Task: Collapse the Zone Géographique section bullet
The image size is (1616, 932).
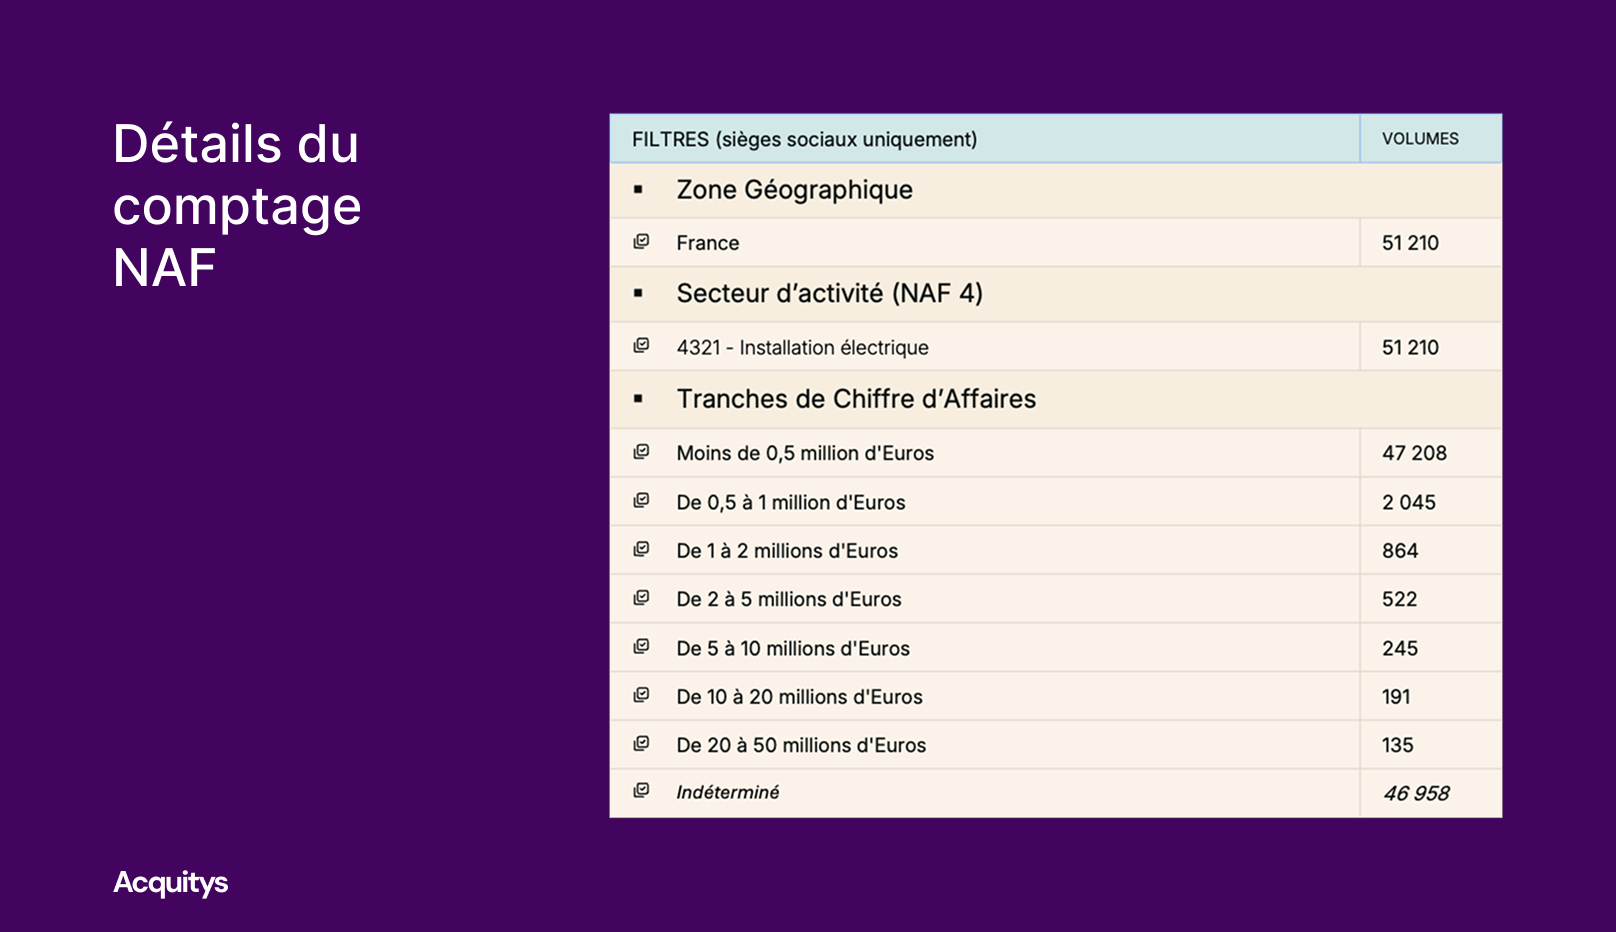Action: (638, 190)
